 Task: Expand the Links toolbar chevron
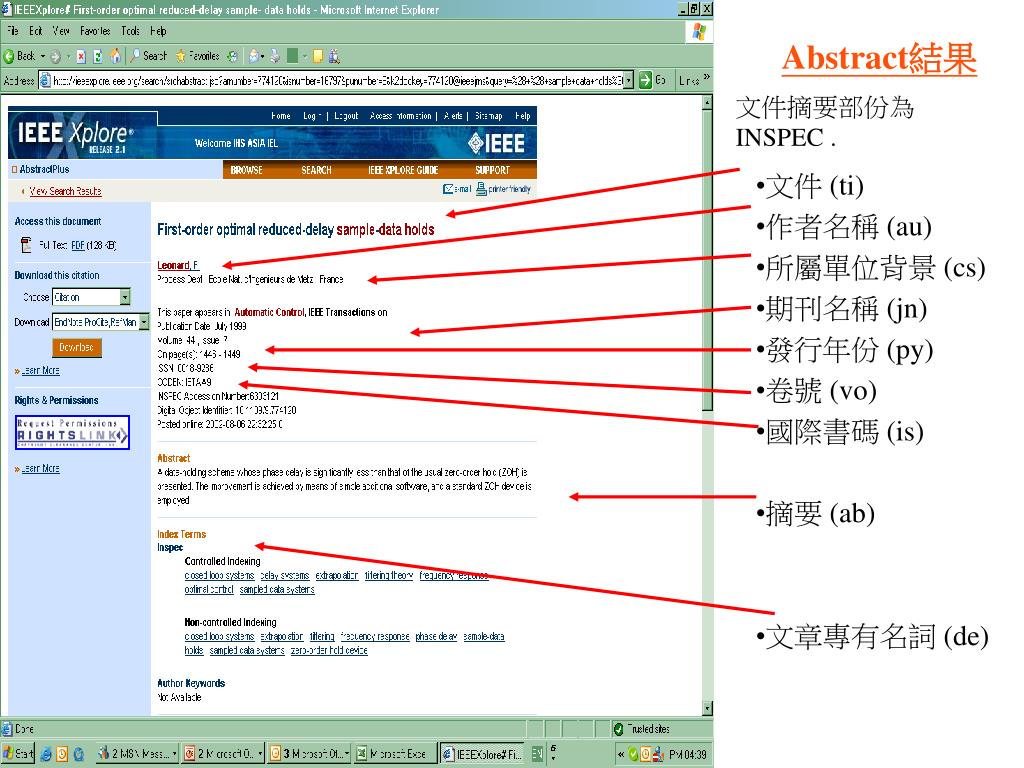(706, 78)
